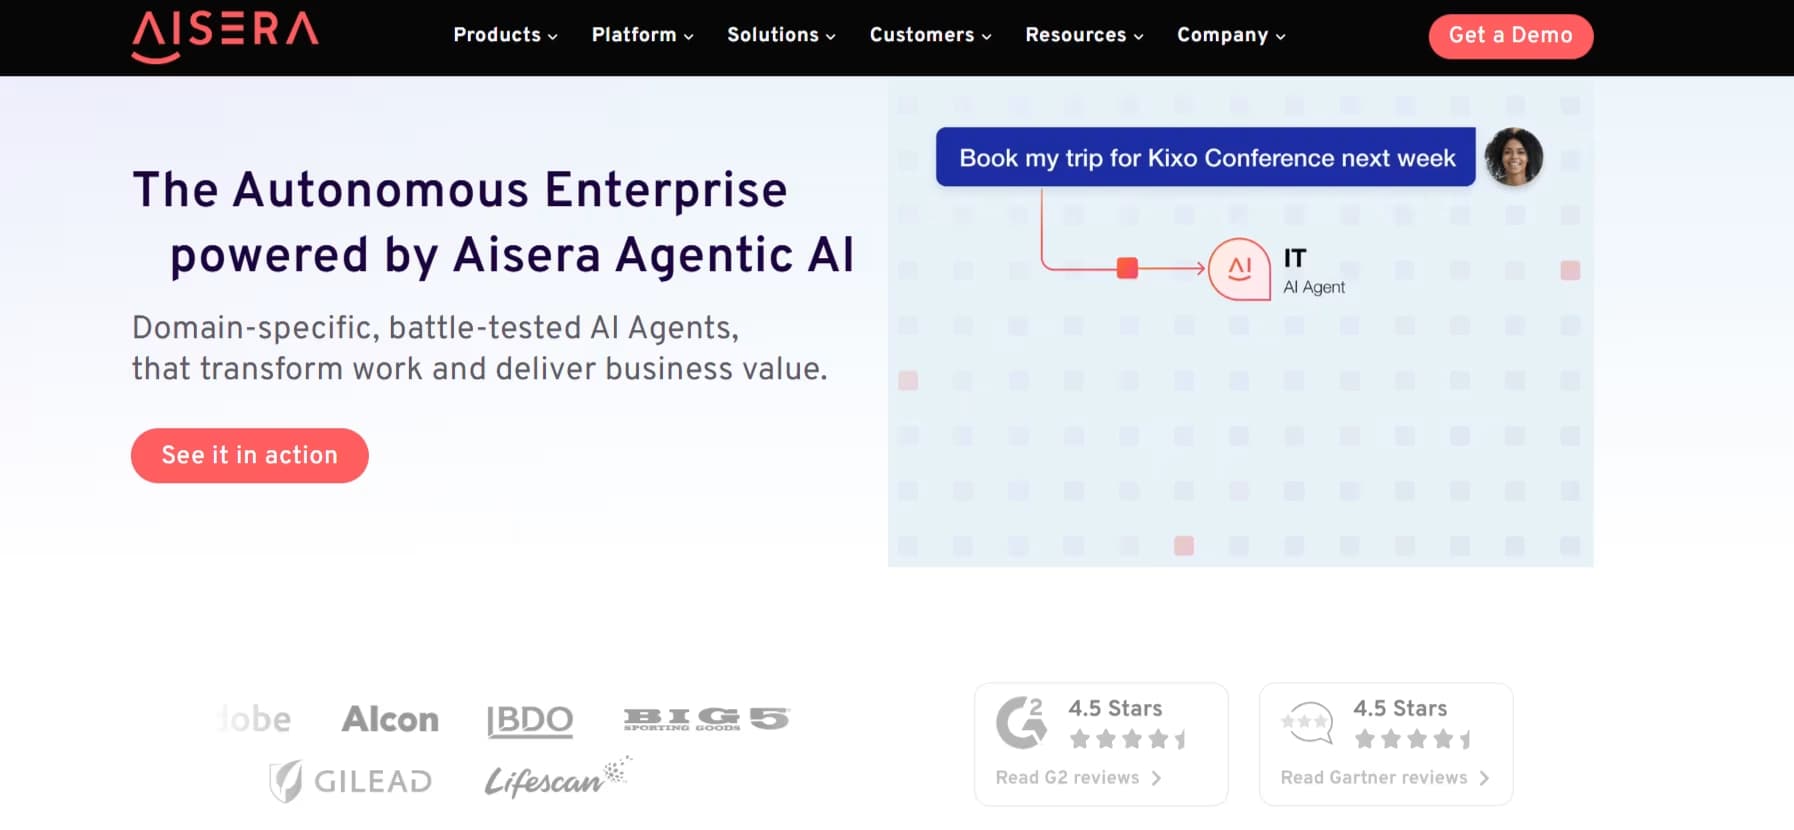Click the Big 5 Sporting Goods logo

[x=707, y=717]
